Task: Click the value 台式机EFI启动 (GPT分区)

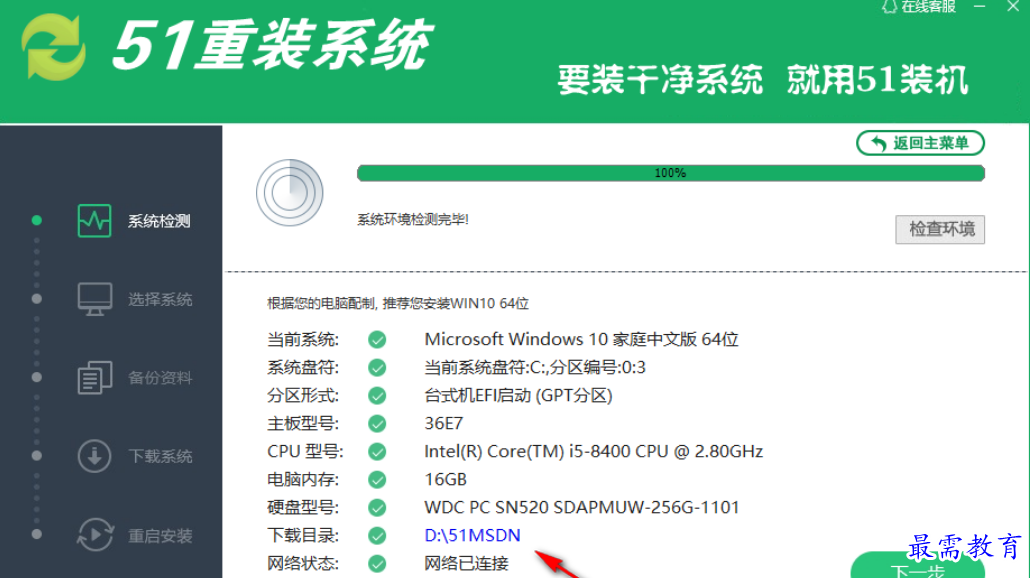Action: click(518, 395)
